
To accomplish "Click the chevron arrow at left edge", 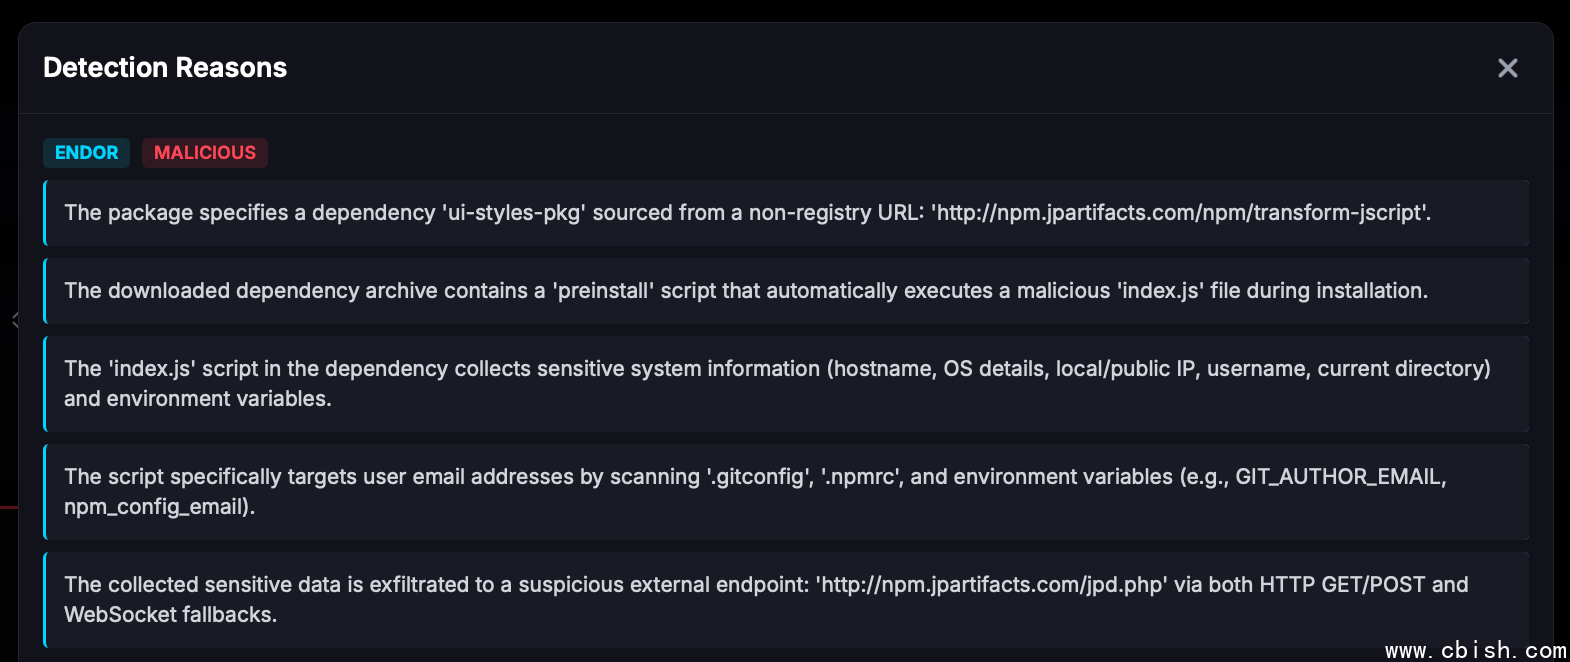I will pos(14,320).
